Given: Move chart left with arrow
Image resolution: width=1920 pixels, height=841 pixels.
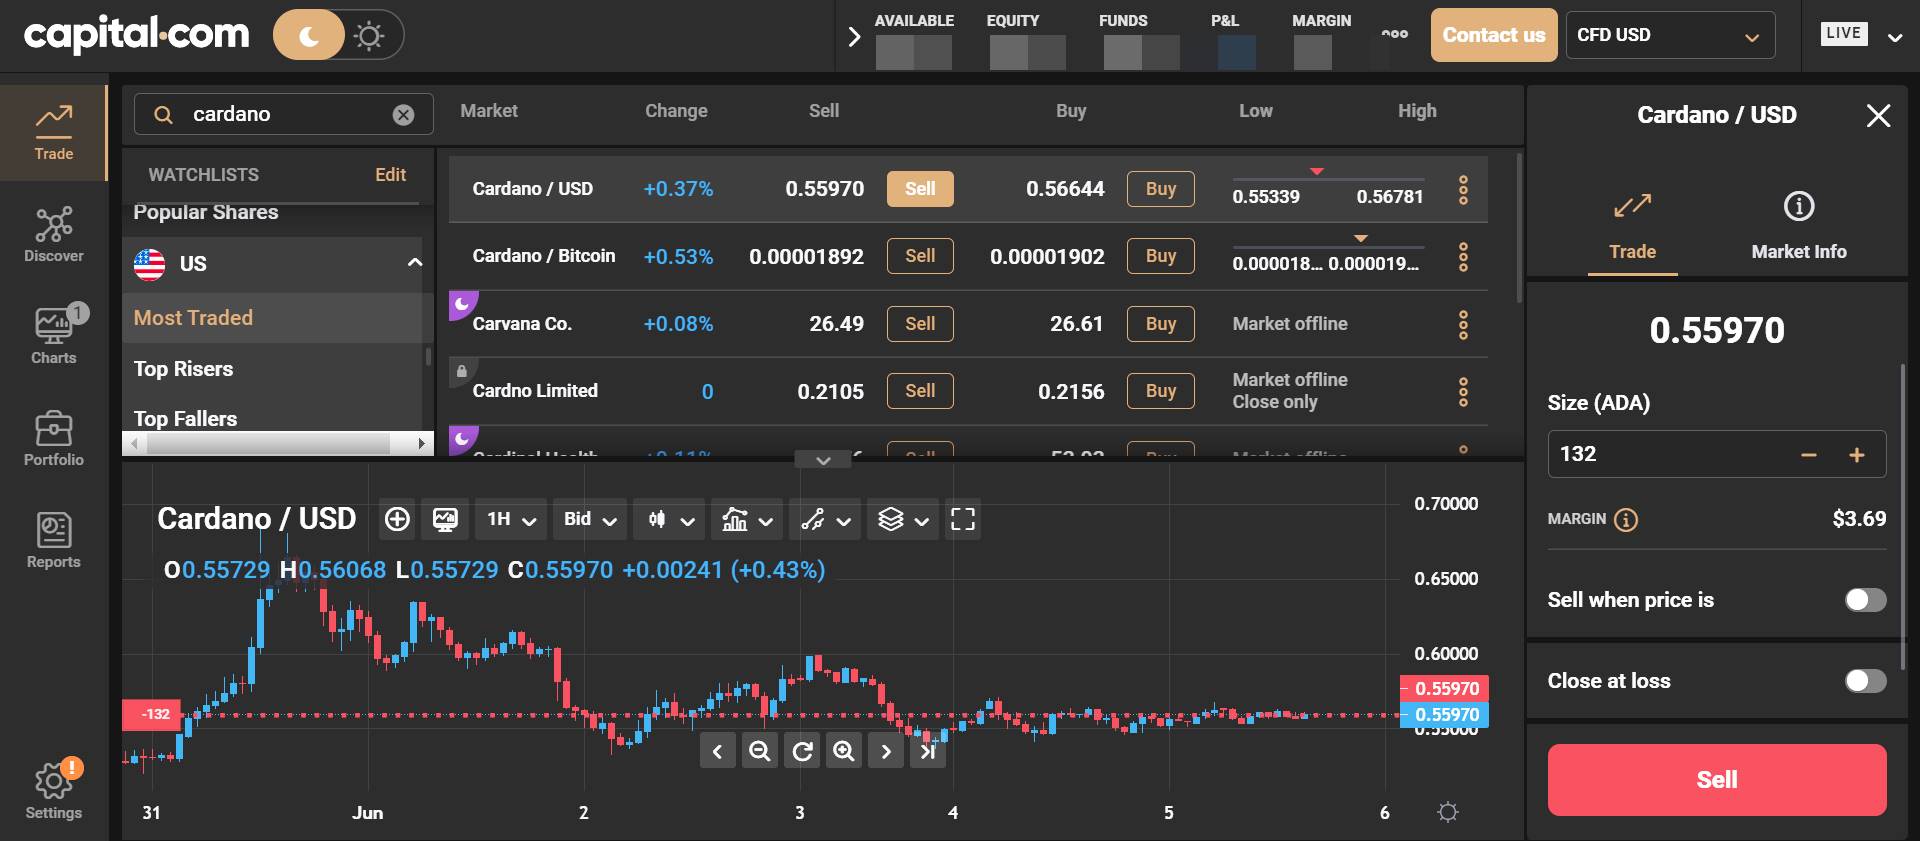Looking at the screenshot, I should click(x=717, y=751).
